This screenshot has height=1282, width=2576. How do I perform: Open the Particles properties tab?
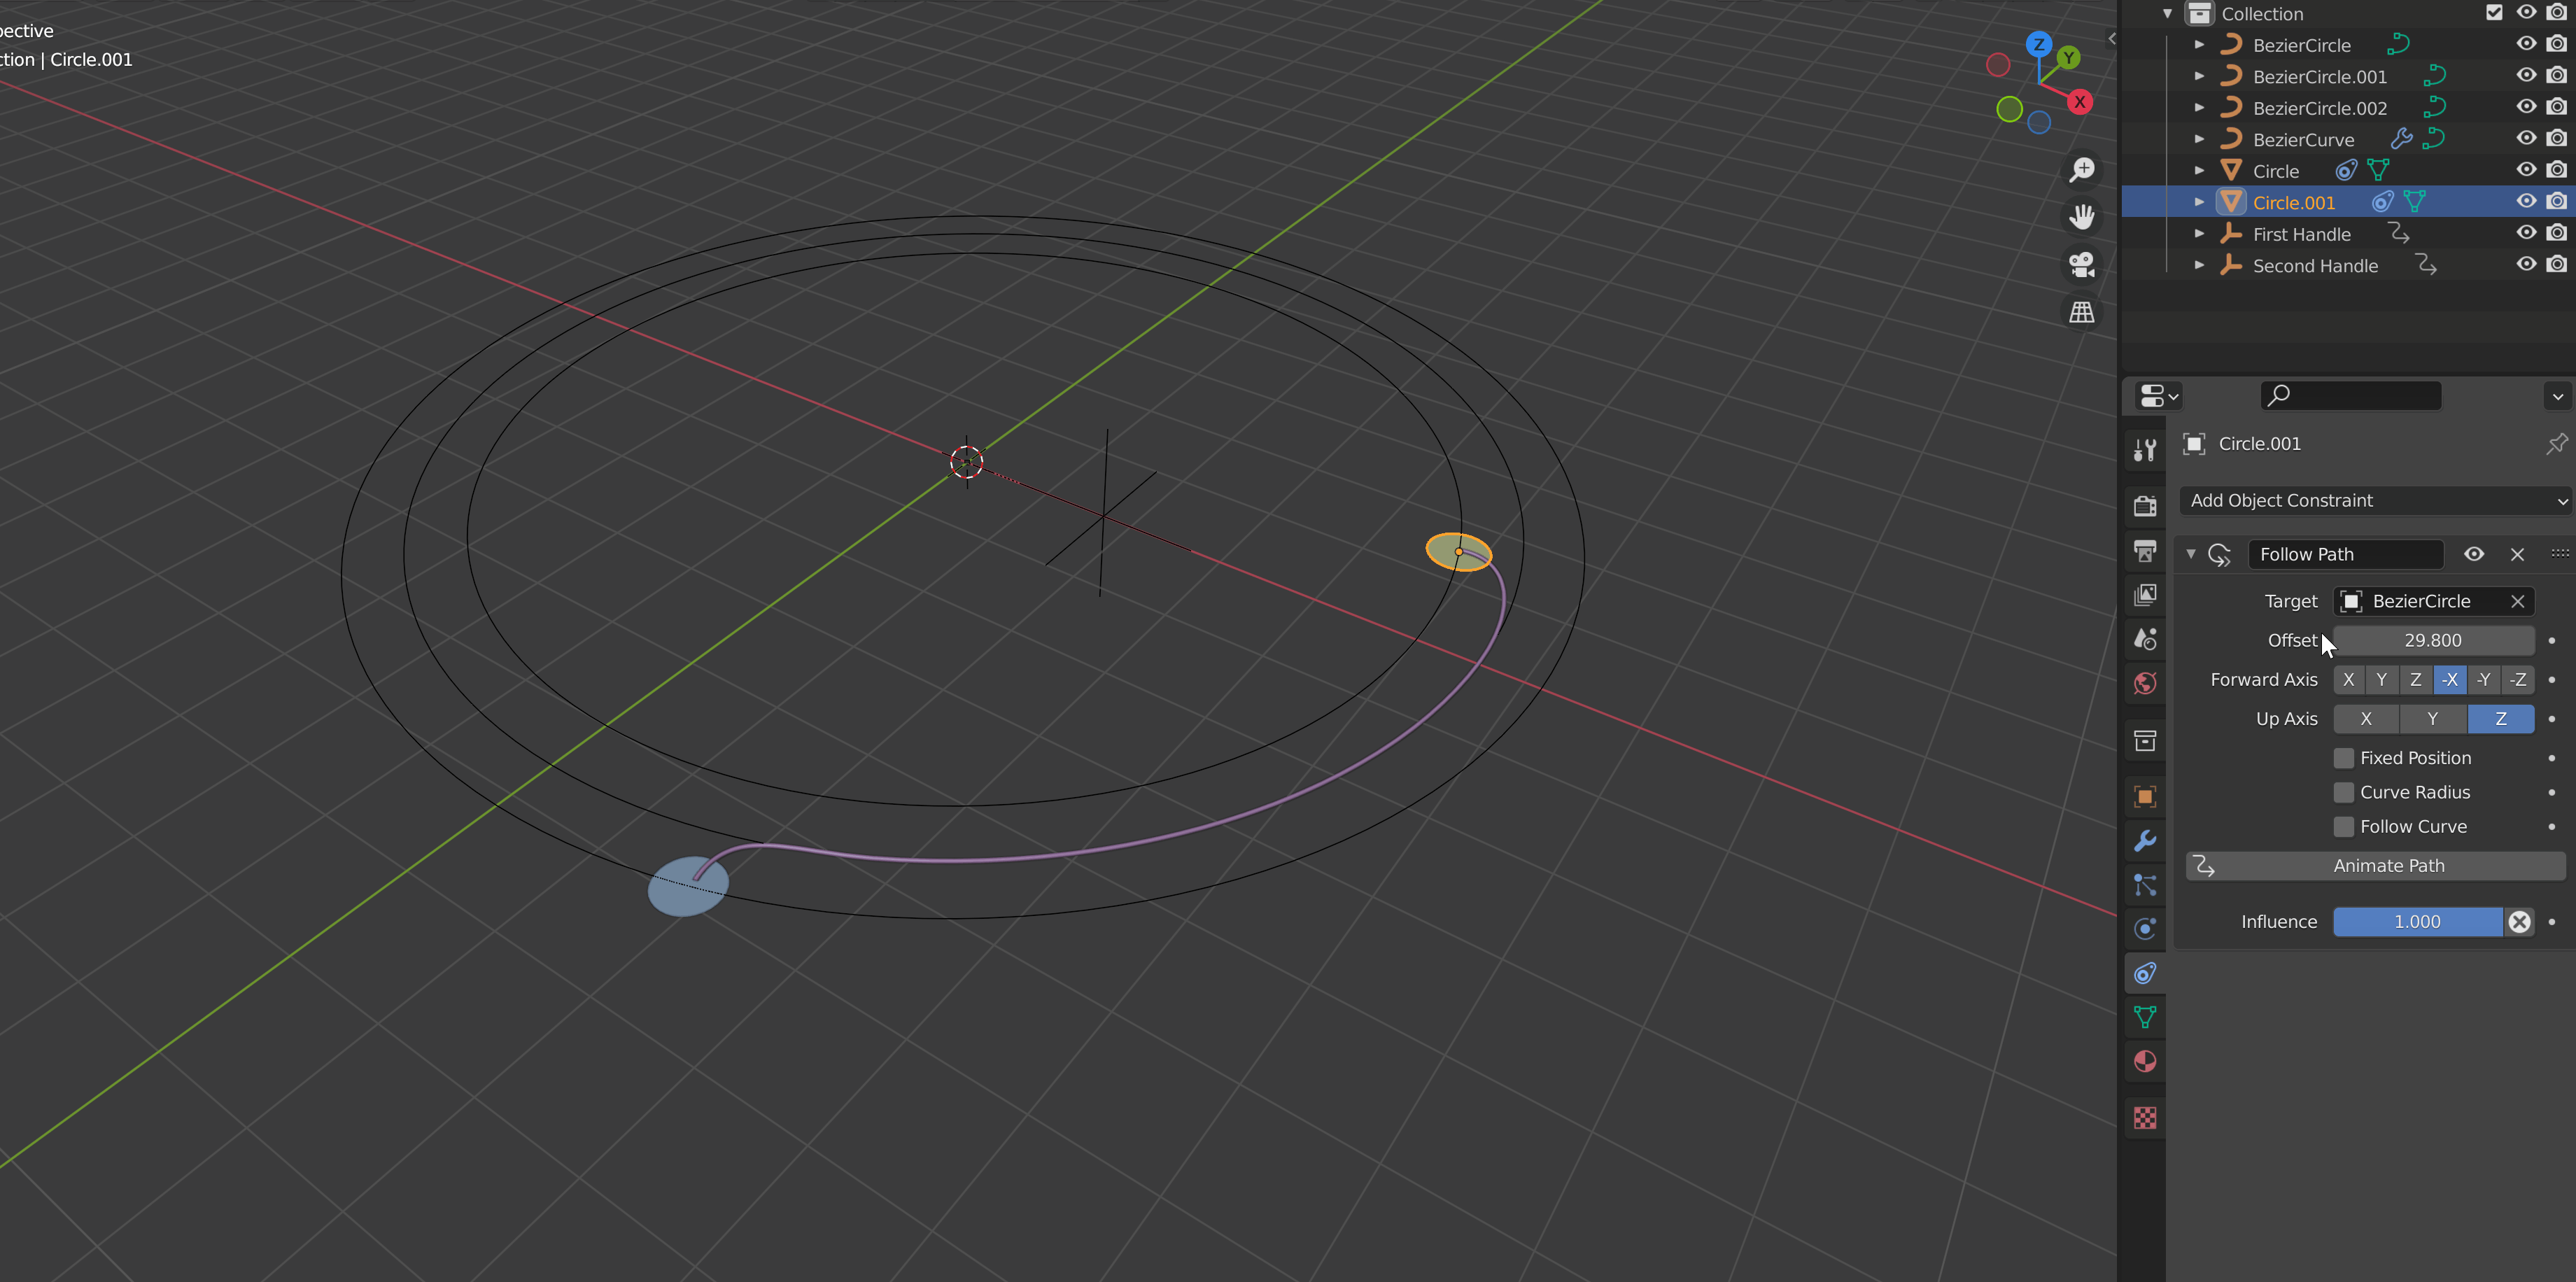coord(2145,885)
